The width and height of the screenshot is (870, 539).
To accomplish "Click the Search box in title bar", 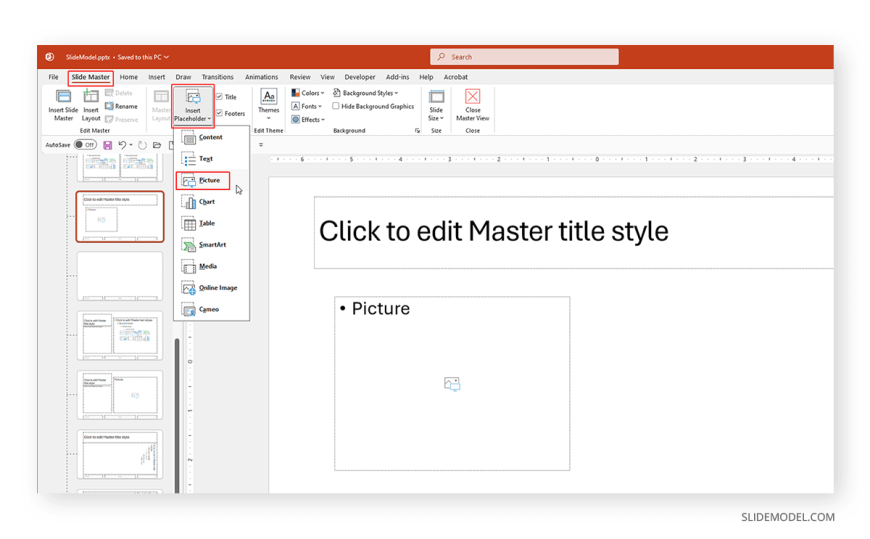I will [x=524, y=57].
